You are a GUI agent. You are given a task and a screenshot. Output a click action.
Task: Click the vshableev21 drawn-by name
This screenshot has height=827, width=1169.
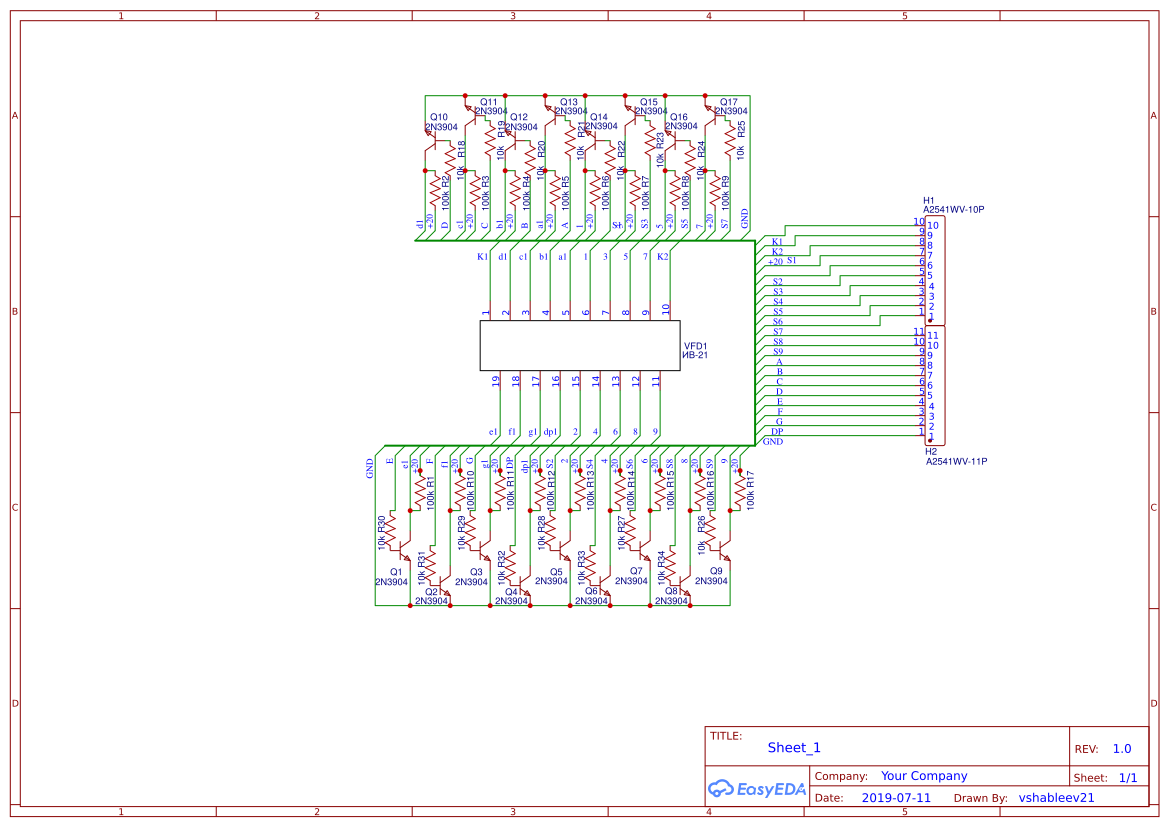point(1055,797)
